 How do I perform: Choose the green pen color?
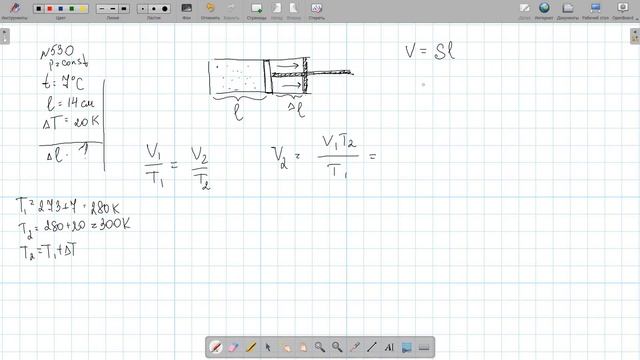pyautogui.click(x=72, y=9)
